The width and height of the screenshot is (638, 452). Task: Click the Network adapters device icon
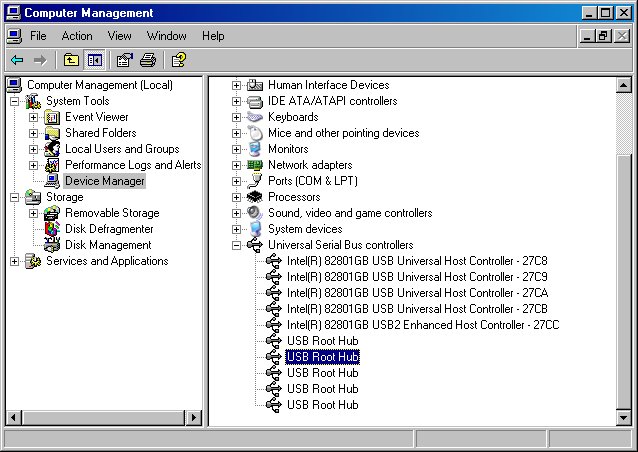255,165
